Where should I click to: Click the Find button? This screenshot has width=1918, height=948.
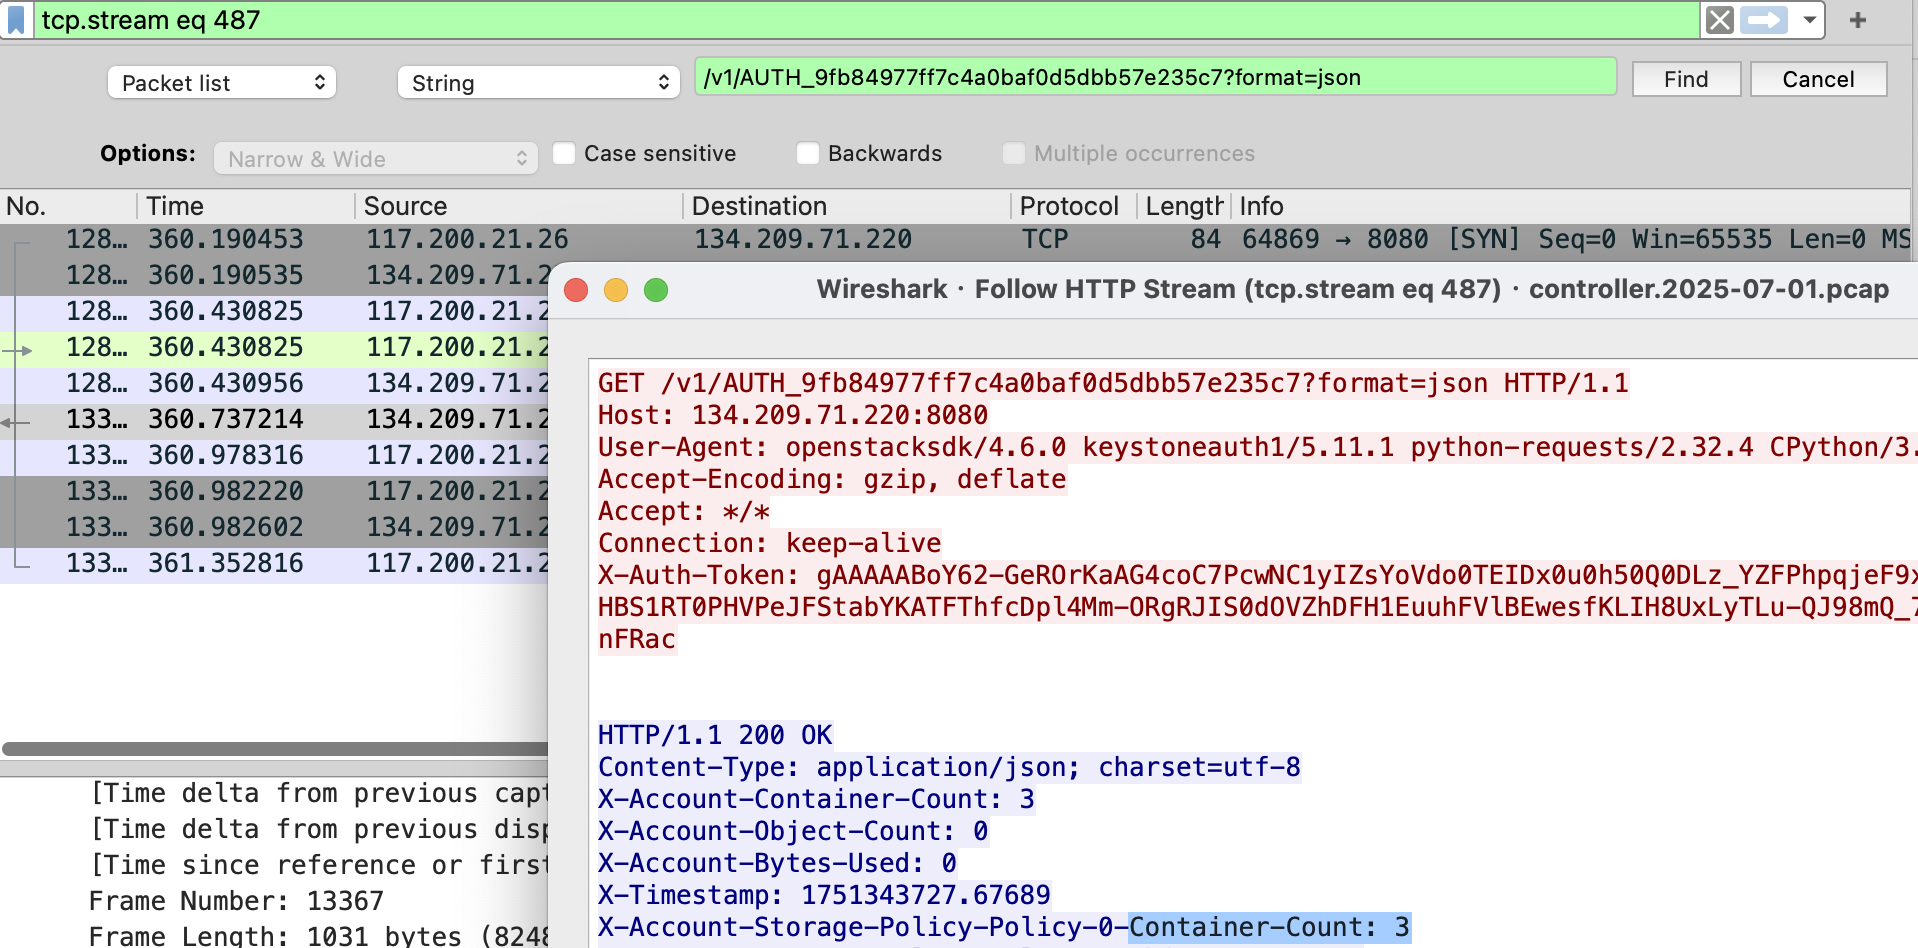coord(1686,79)
